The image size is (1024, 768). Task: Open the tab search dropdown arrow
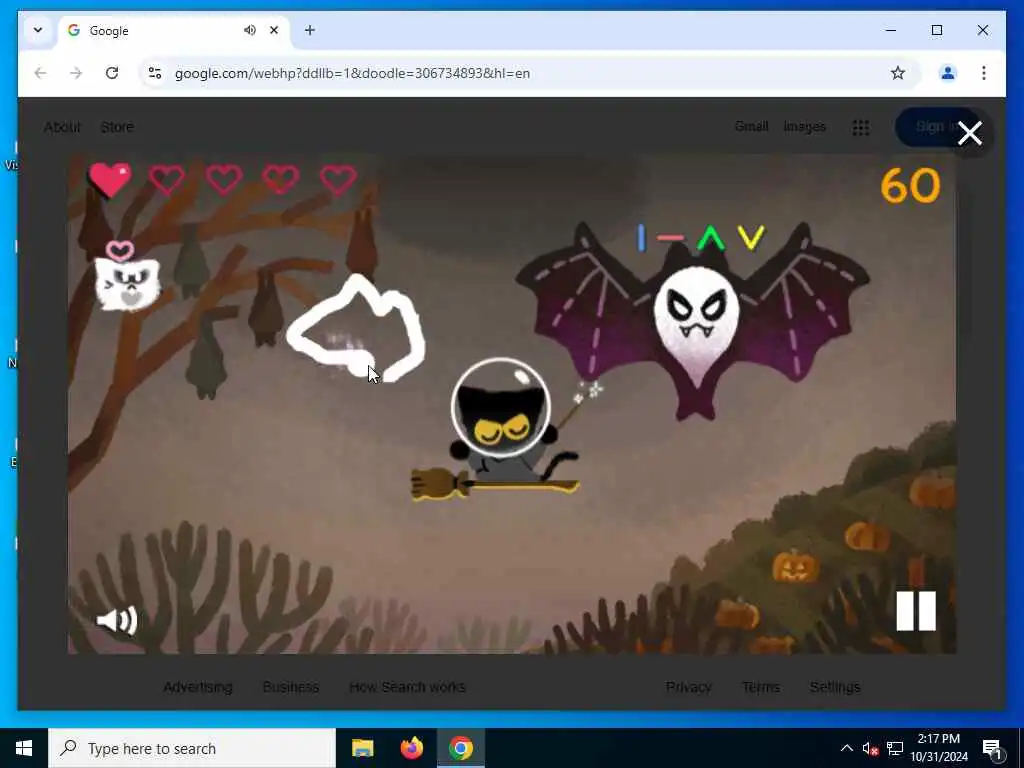38,30
